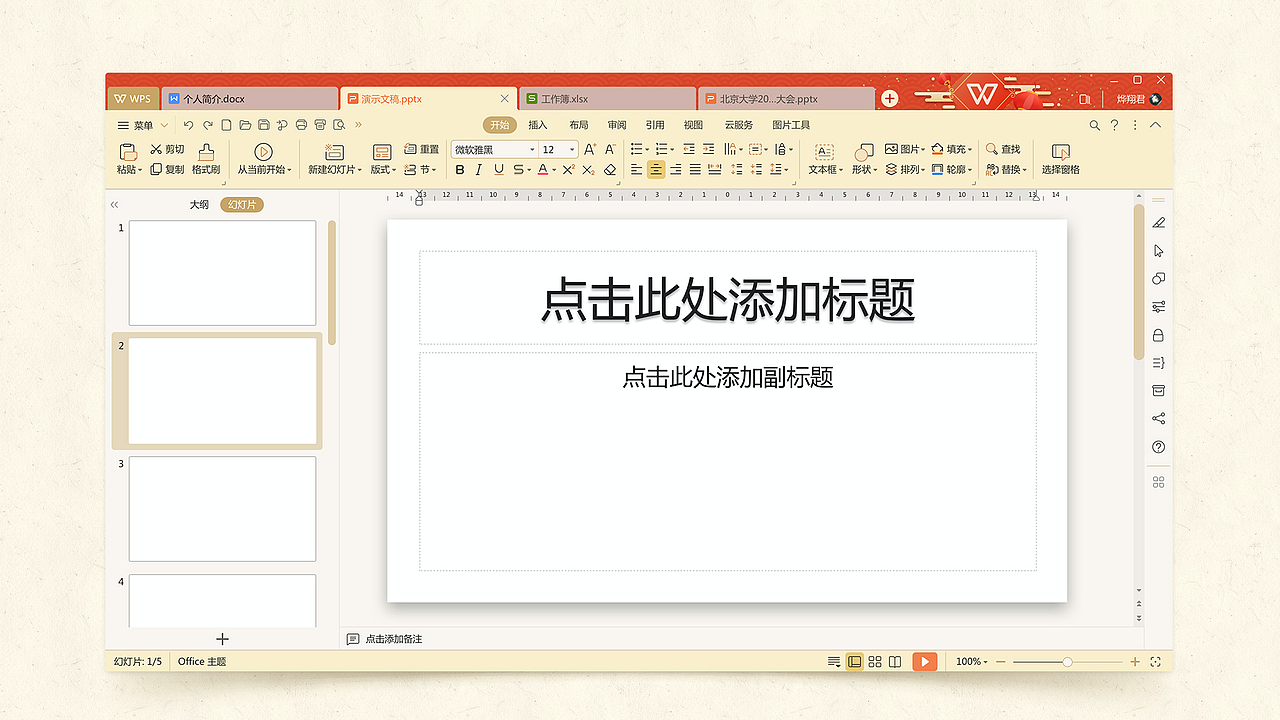The image size is (1280, 720).
Task: Switch to 个人简介.docx document tab
Action: point(250,99)
